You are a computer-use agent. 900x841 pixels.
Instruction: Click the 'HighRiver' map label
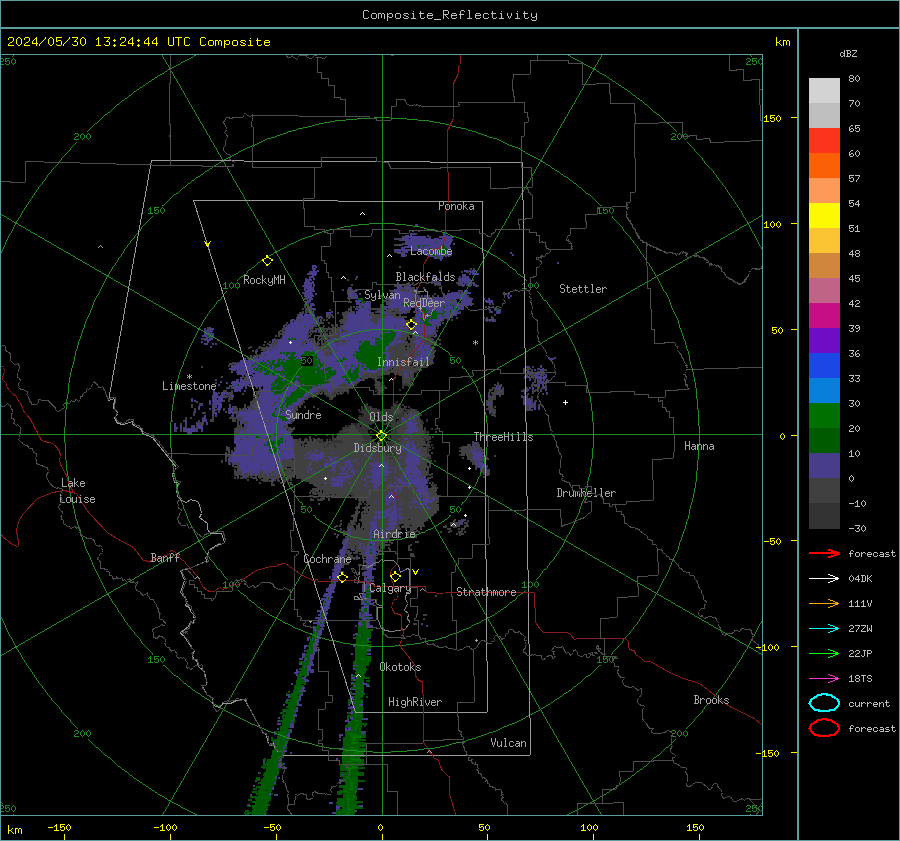415,702
